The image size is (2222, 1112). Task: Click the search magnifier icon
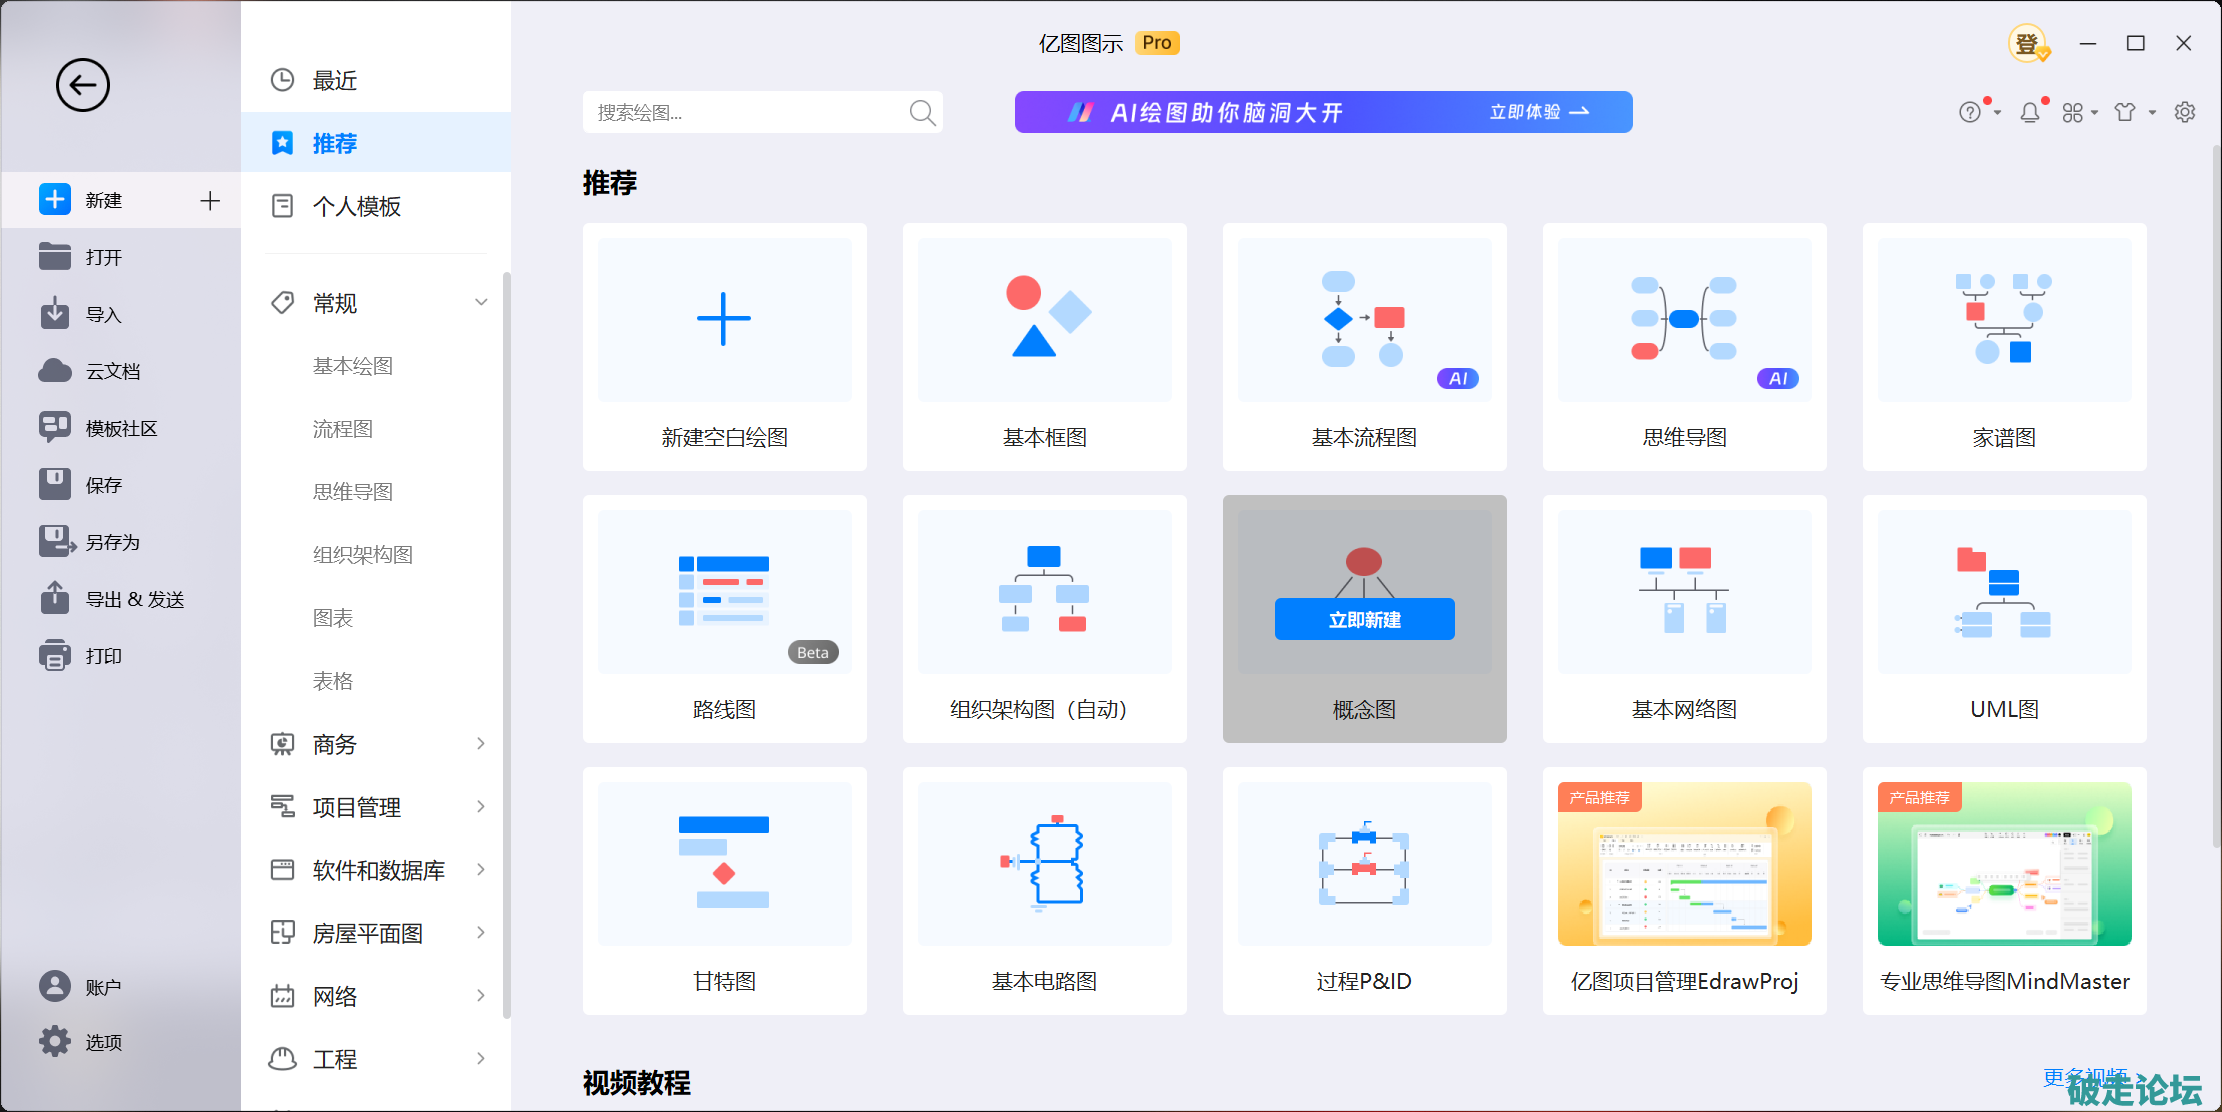pyautogui.click(x=922, y=113)
